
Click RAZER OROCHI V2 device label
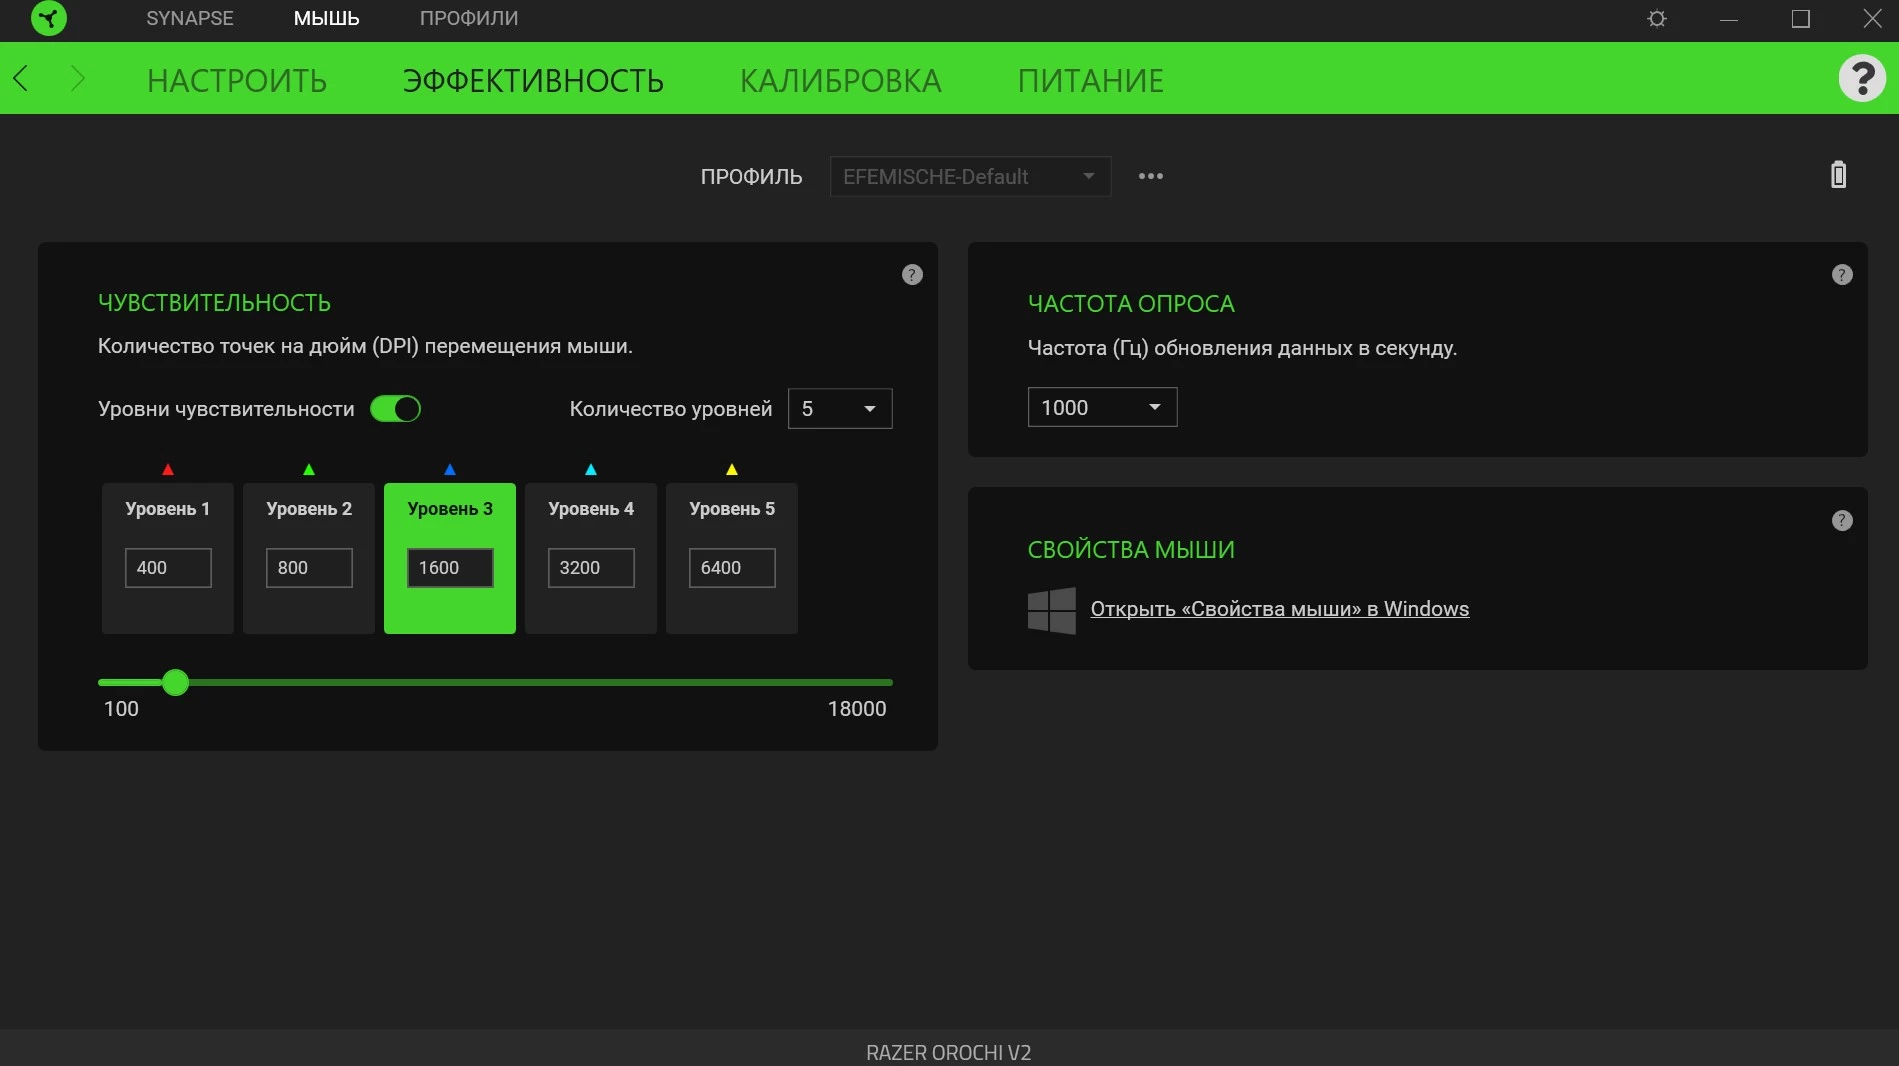click(x=948, y=1052)
